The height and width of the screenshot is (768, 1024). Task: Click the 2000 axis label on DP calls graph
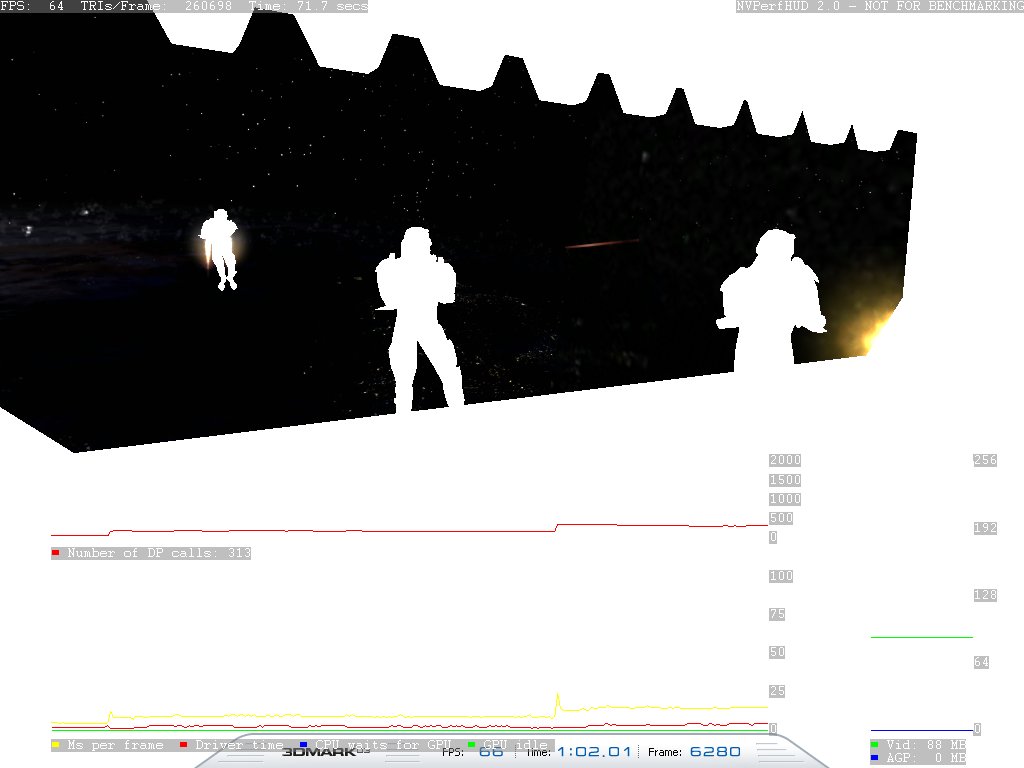click(x=785, y=460)
